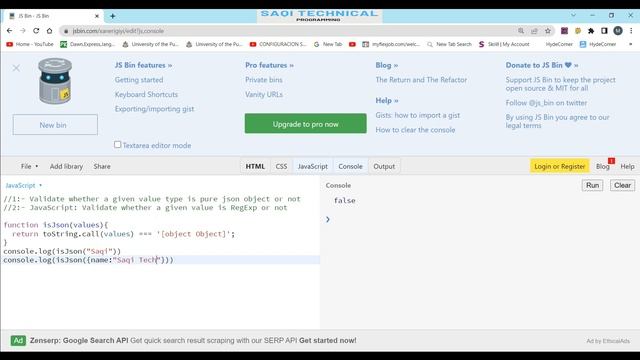The height and width of the screenshot is (360, 640).
Task: Click Login or Register button
Action: [560, 166]
